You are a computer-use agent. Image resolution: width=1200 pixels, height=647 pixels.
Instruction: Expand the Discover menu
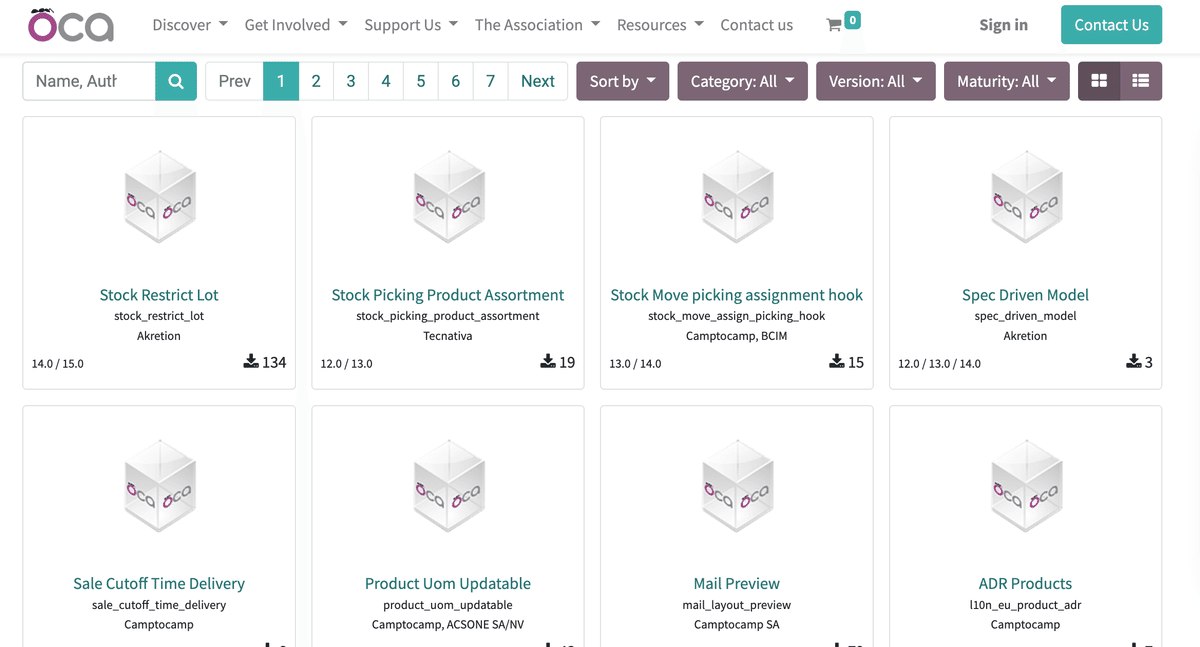pos(190,25)
